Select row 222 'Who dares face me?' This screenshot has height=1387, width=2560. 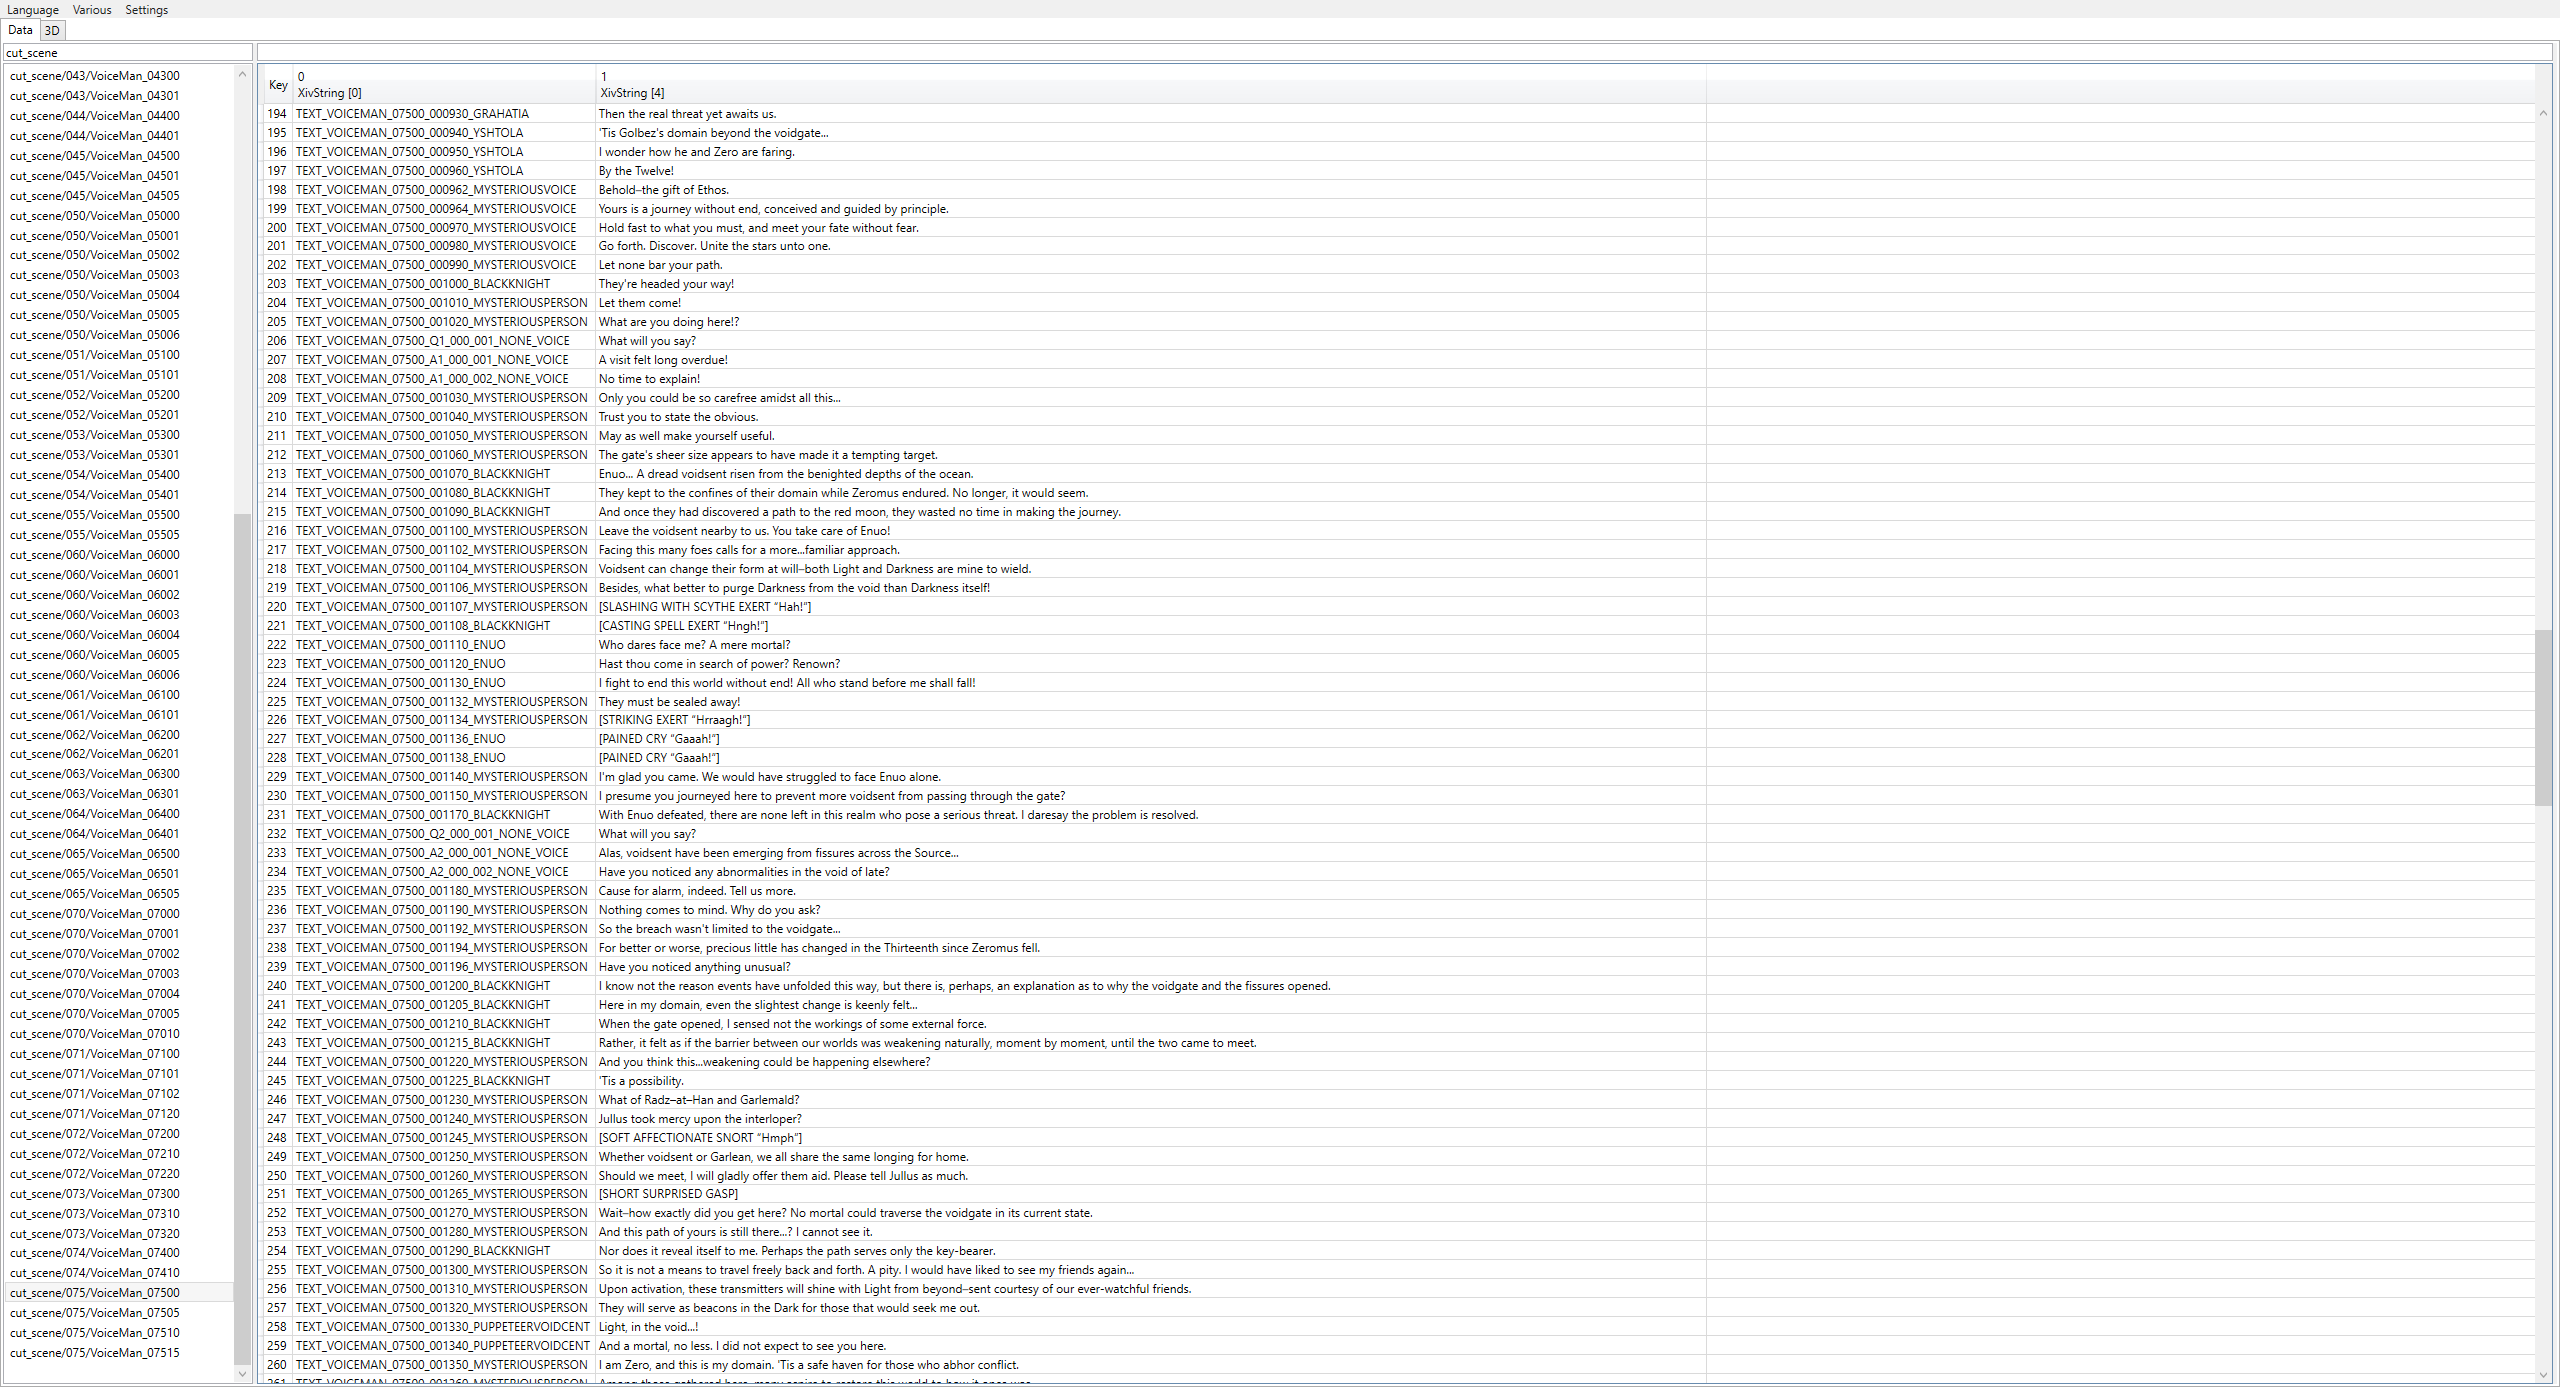(x=694, y=645)
